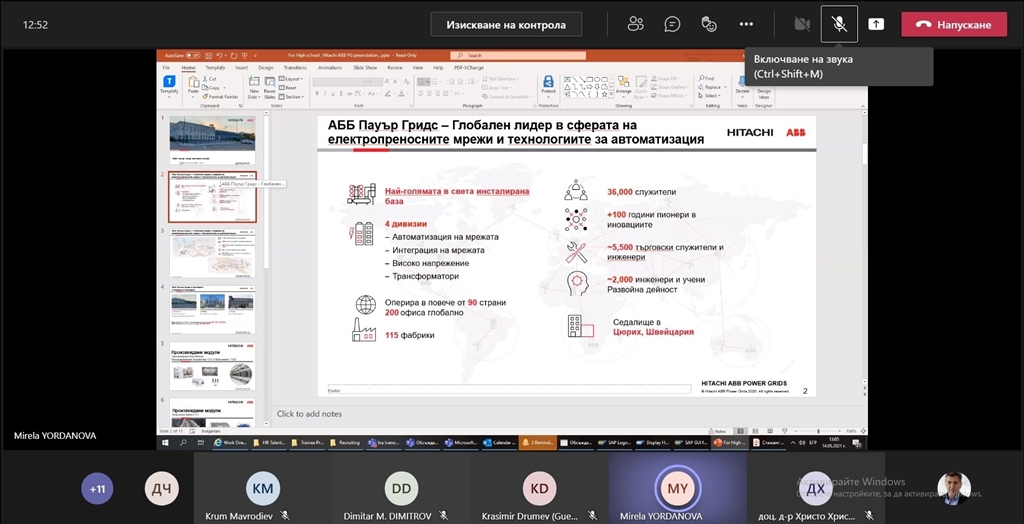Image resolution: width=1024 pixels, height=524 pixels.
Task: Unmute the microphone
Action: click(x=839, y=24)
